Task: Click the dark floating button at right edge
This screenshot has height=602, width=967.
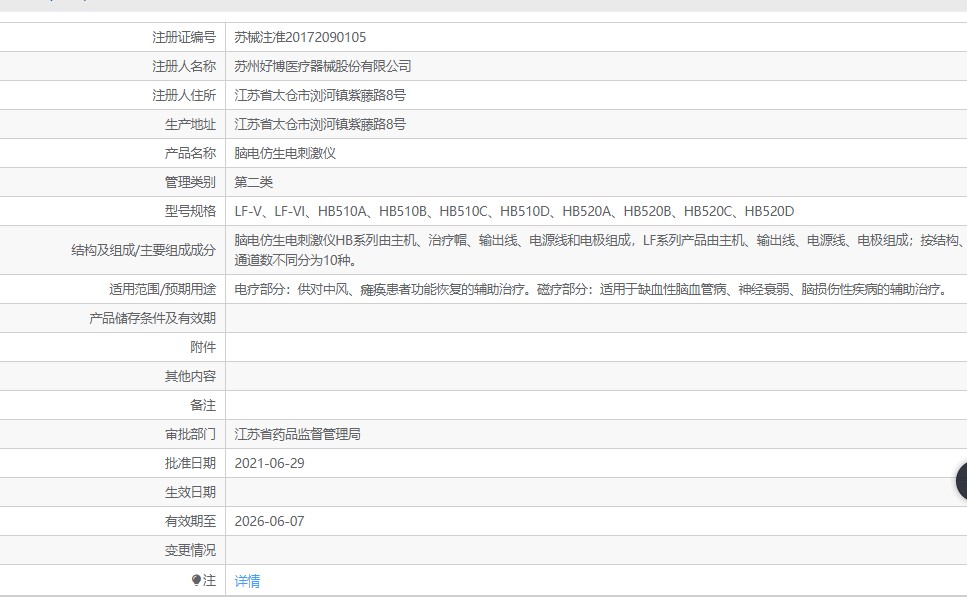Action: (x=961, y=481)
